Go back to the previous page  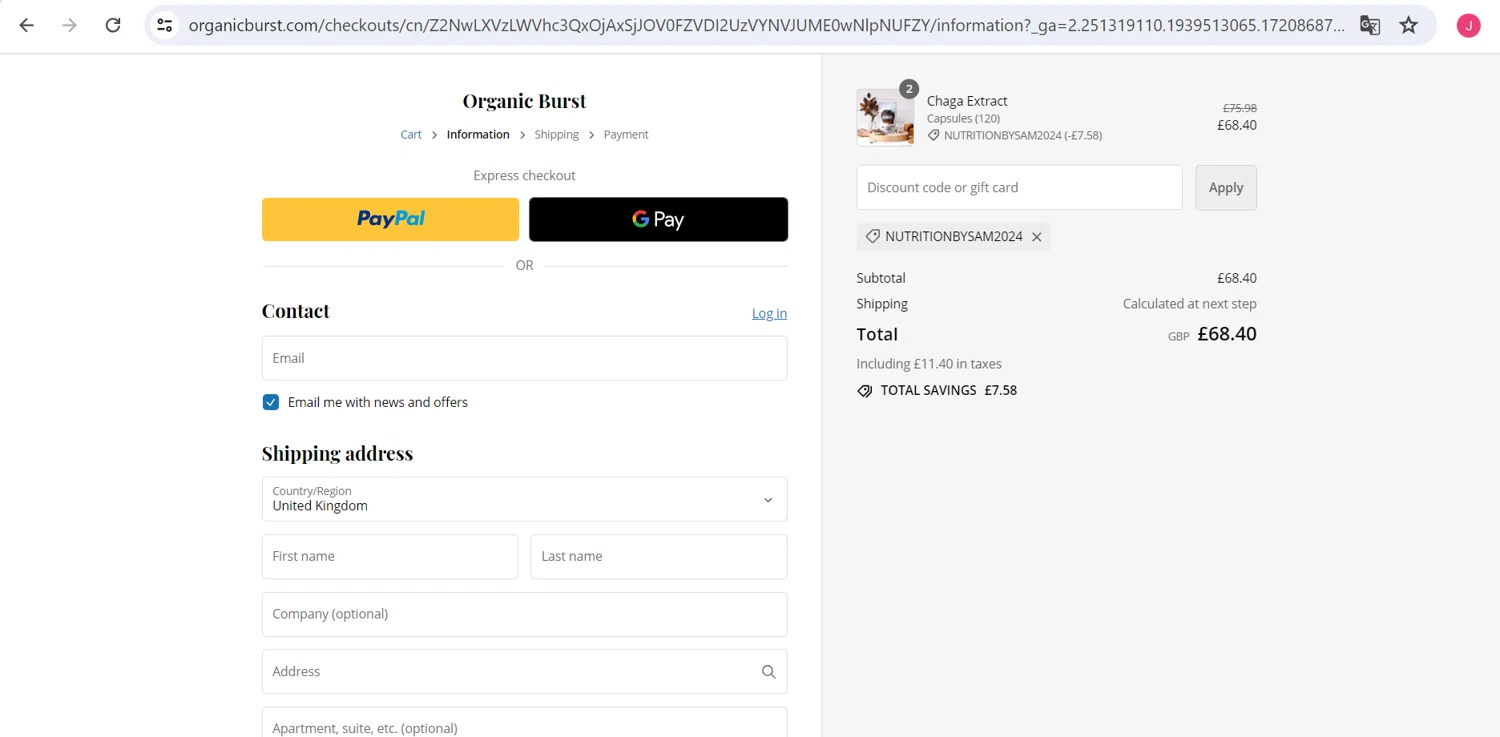click(x=27, y=25)
